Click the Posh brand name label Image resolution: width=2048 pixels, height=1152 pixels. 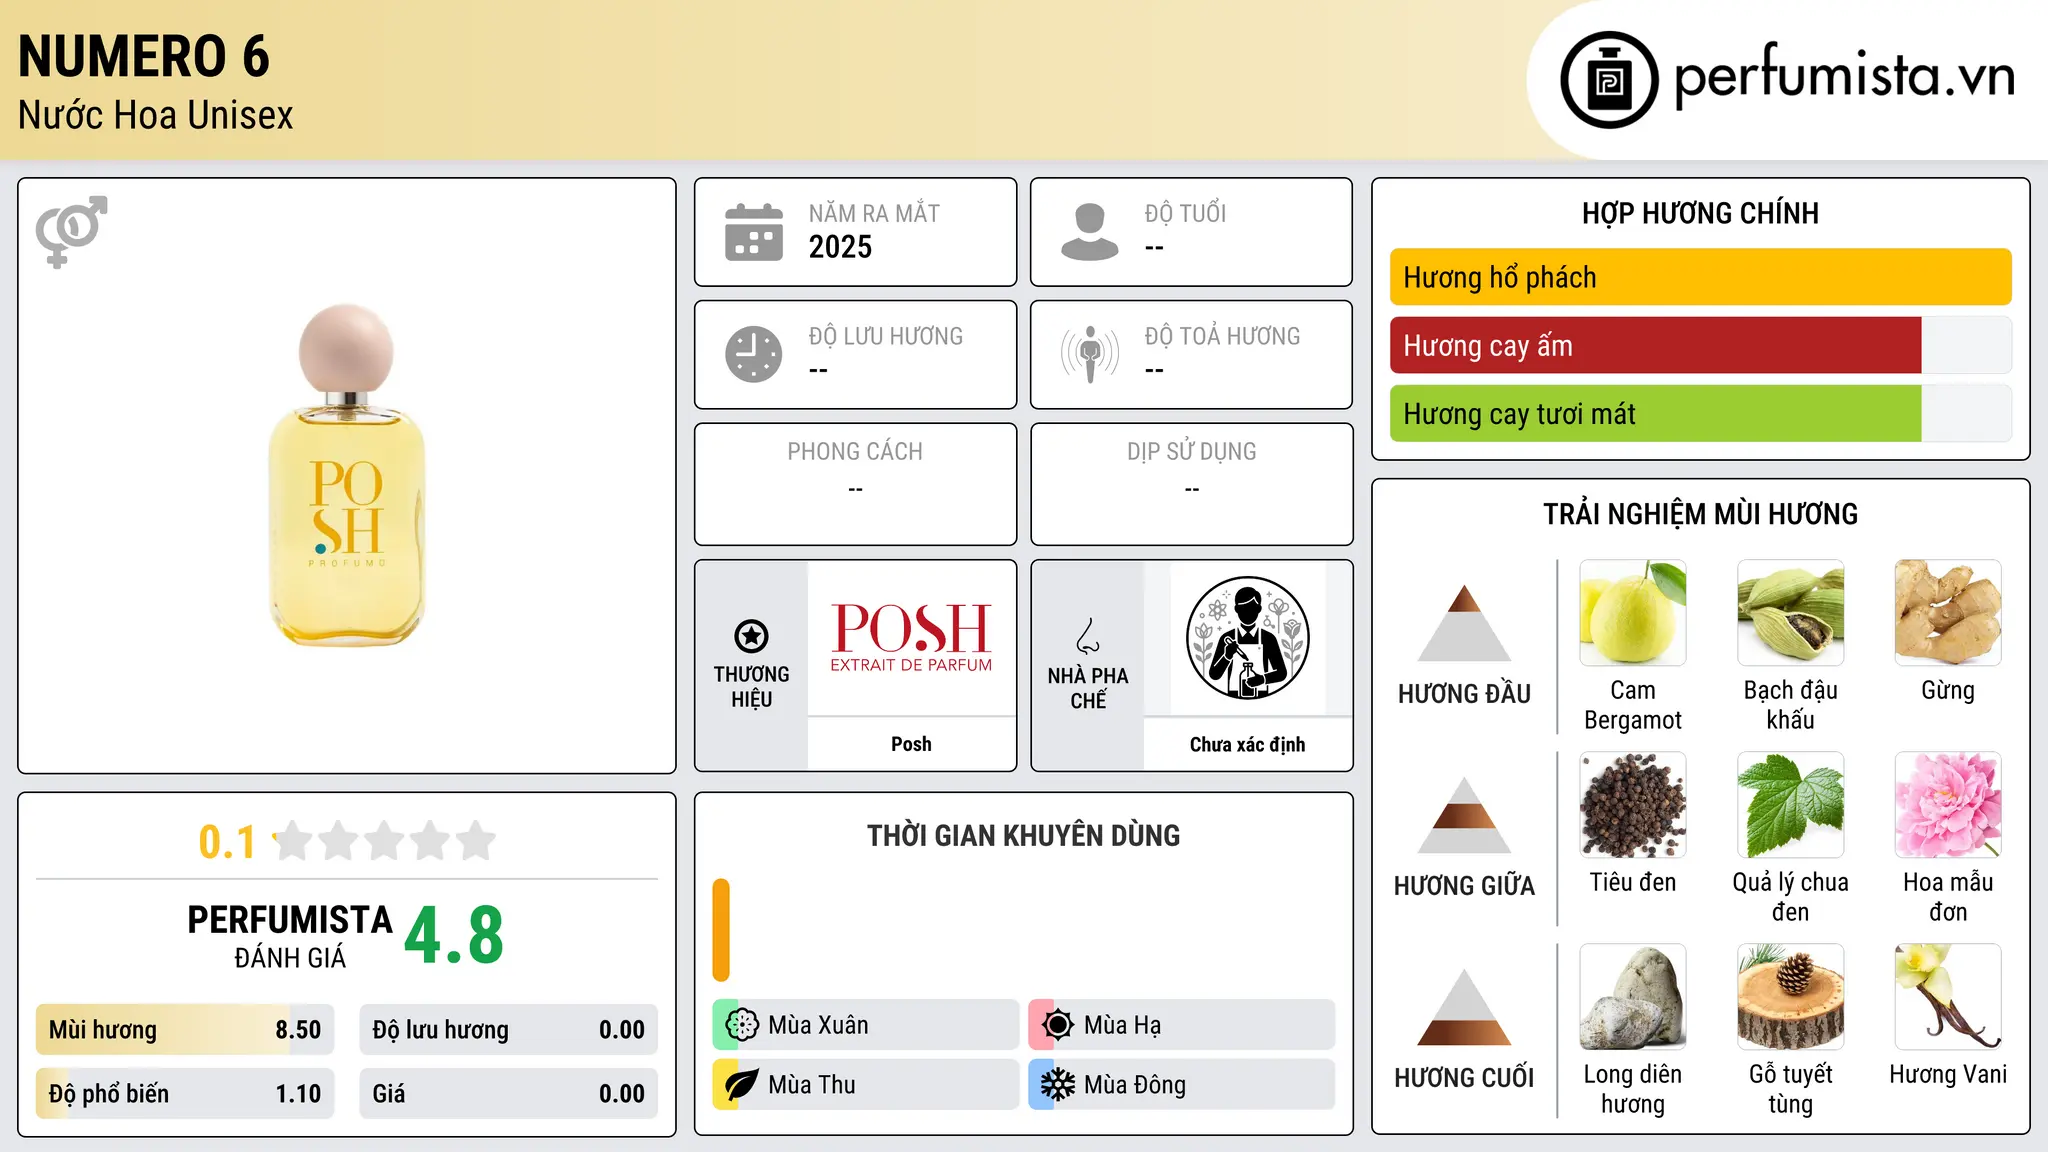click(x=911, y=744)
